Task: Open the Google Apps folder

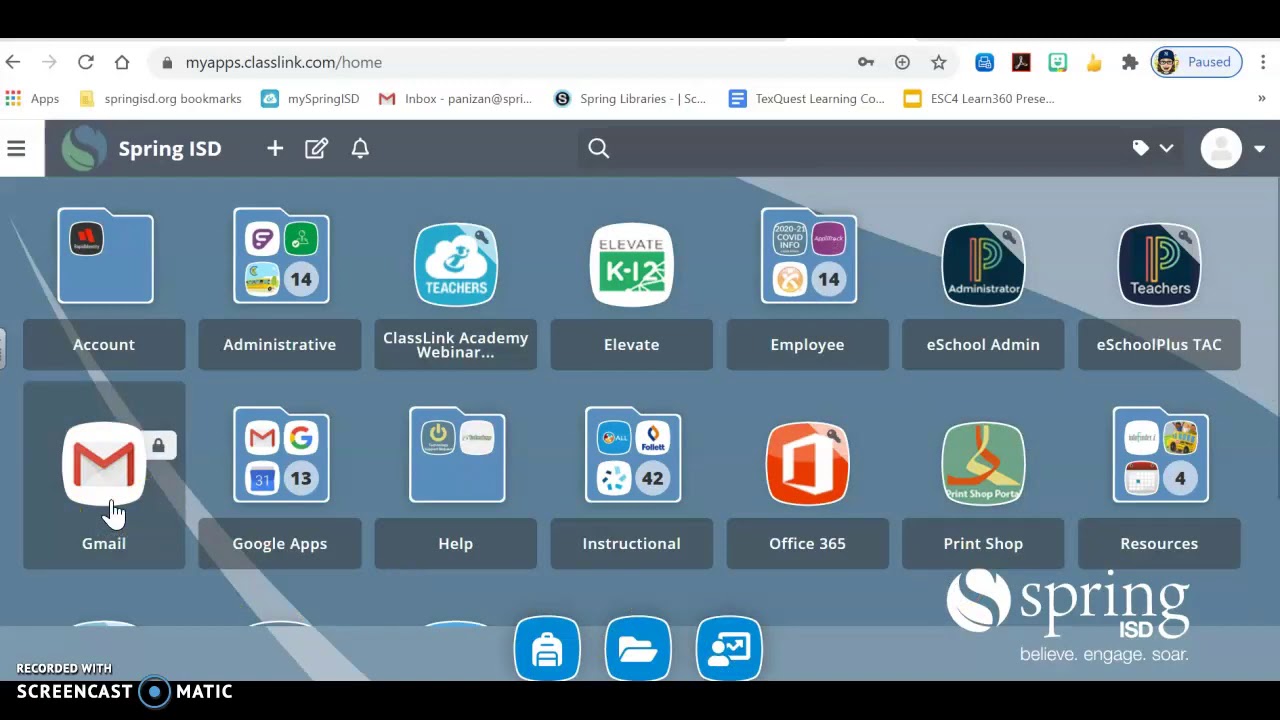Action: tap(281, 456)
